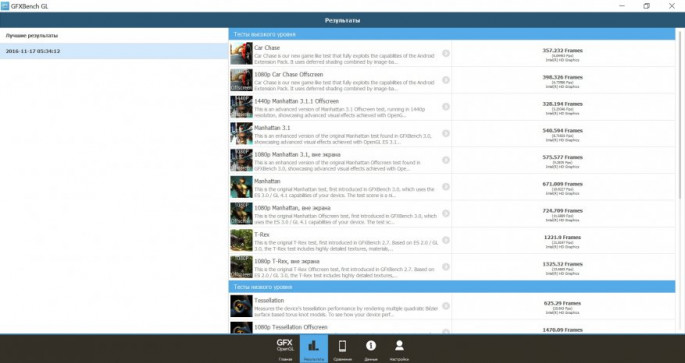This screenshot has width=685, height=363.
Task: Click the Manhattan 3.1 test thumbnail
Action: click(241, 133)
